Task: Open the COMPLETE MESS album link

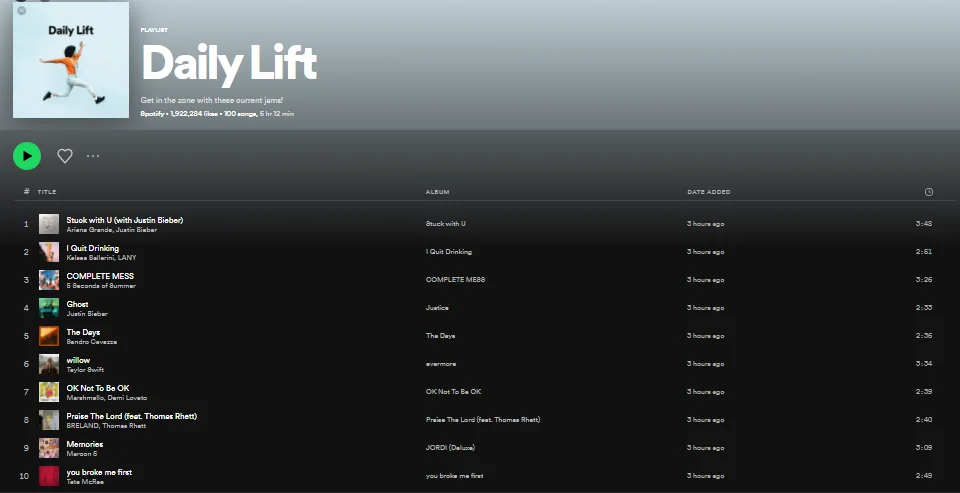Action: point(455,280)
